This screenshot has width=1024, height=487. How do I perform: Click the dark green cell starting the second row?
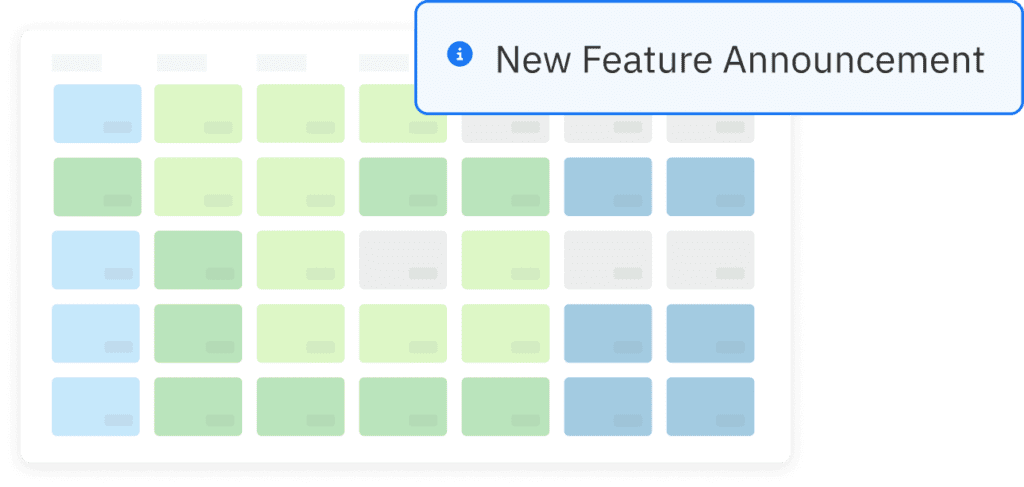(x=97, y=187)
